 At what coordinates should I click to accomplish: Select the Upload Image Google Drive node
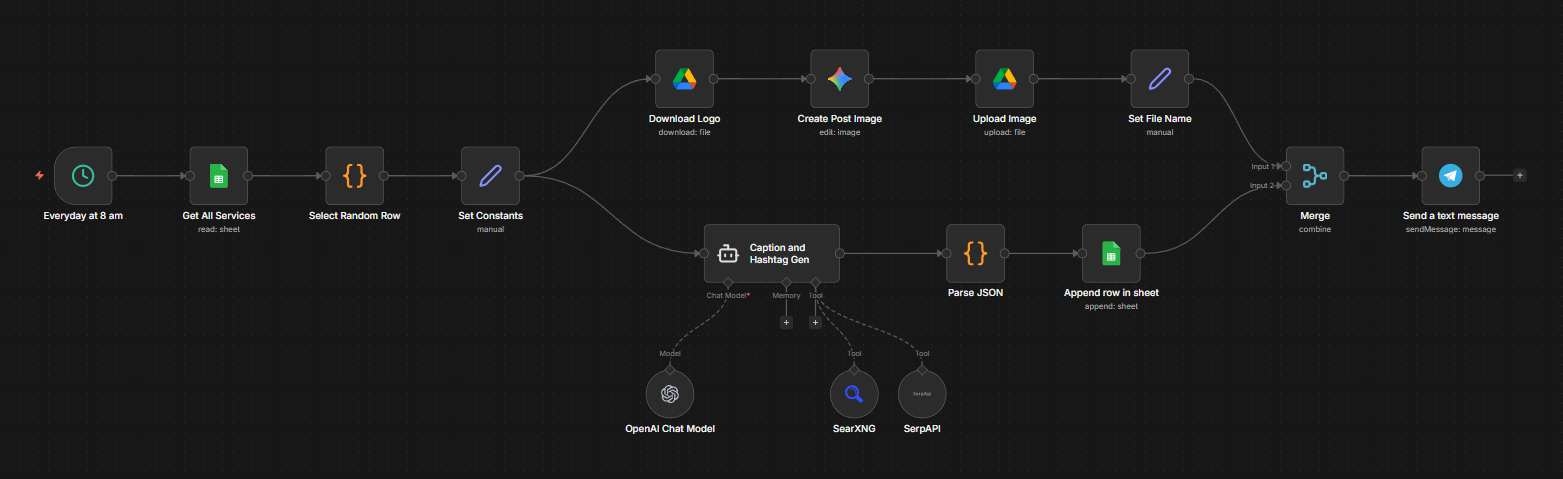(1004, 79)
